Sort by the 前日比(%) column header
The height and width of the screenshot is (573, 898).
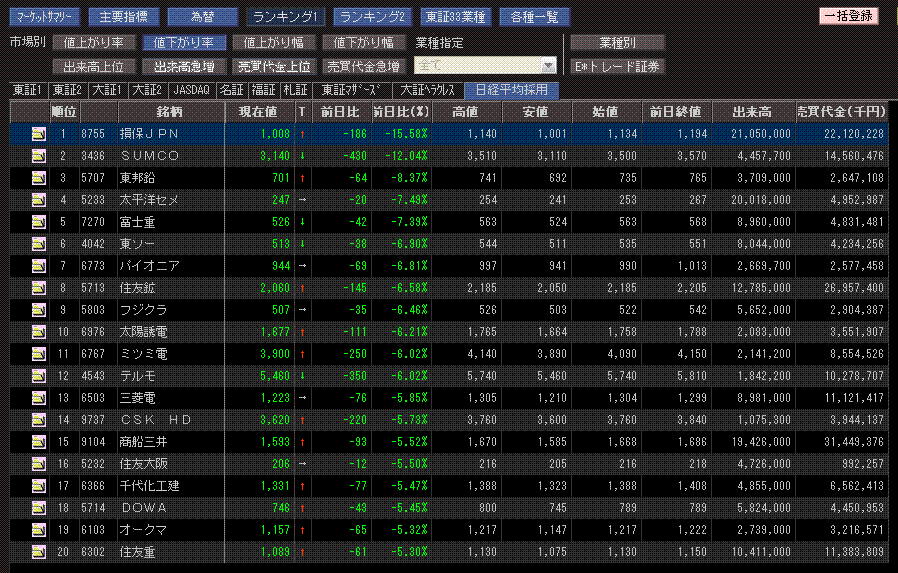(401, 111)
